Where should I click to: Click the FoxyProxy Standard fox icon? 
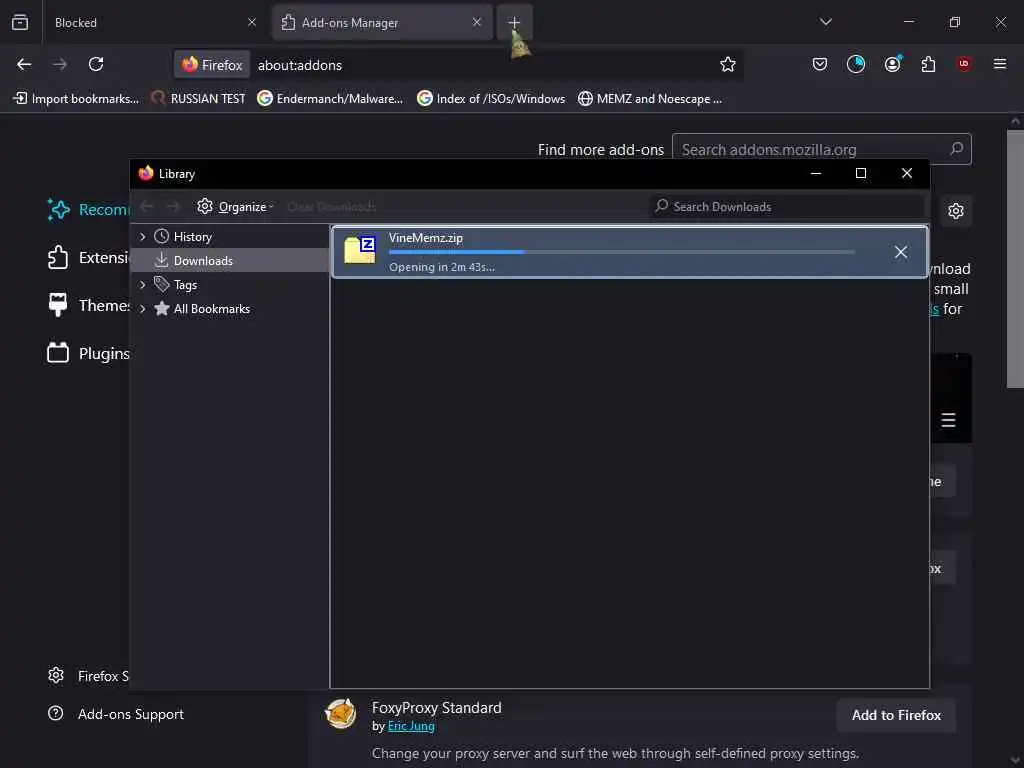[x=340, y=714]
